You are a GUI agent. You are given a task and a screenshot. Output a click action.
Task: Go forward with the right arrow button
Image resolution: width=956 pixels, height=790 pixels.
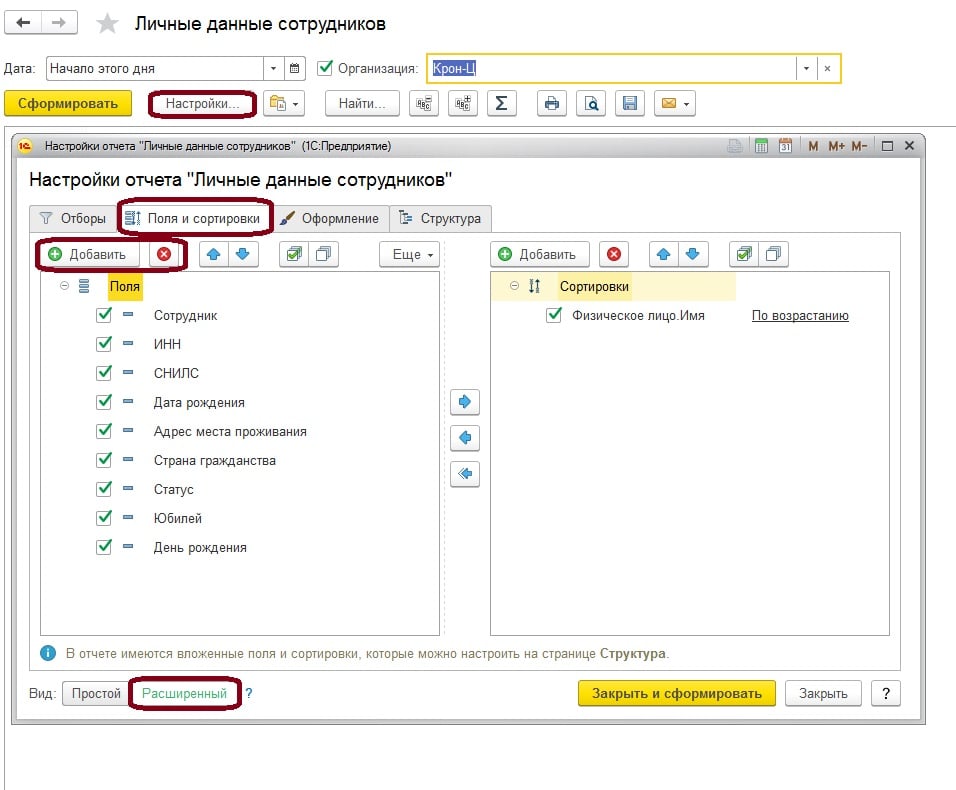[x=59, y=23]
